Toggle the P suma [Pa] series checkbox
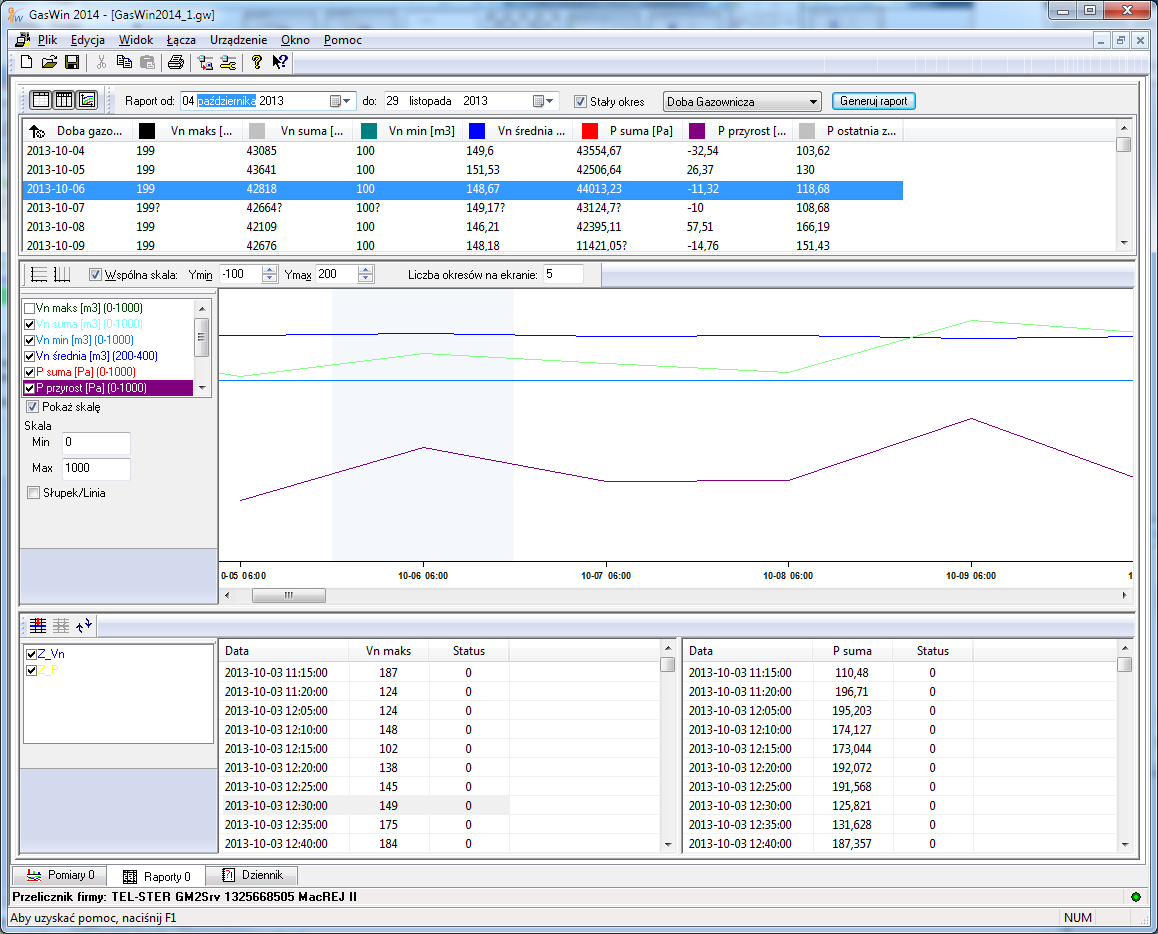The height and width of the screenshot is (934, 1158). (x=30, y=372)
